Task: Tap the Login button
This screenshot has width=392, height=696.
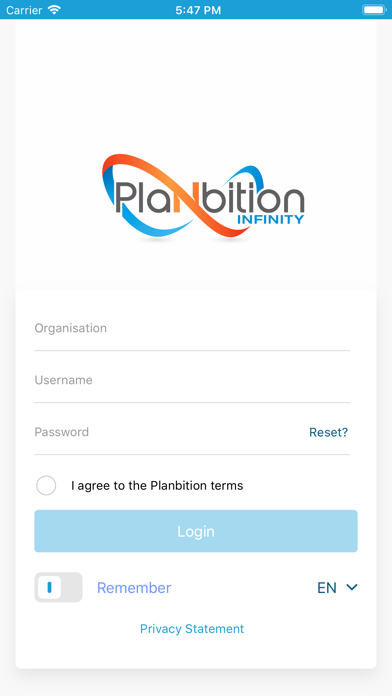Action: (196, 531)
